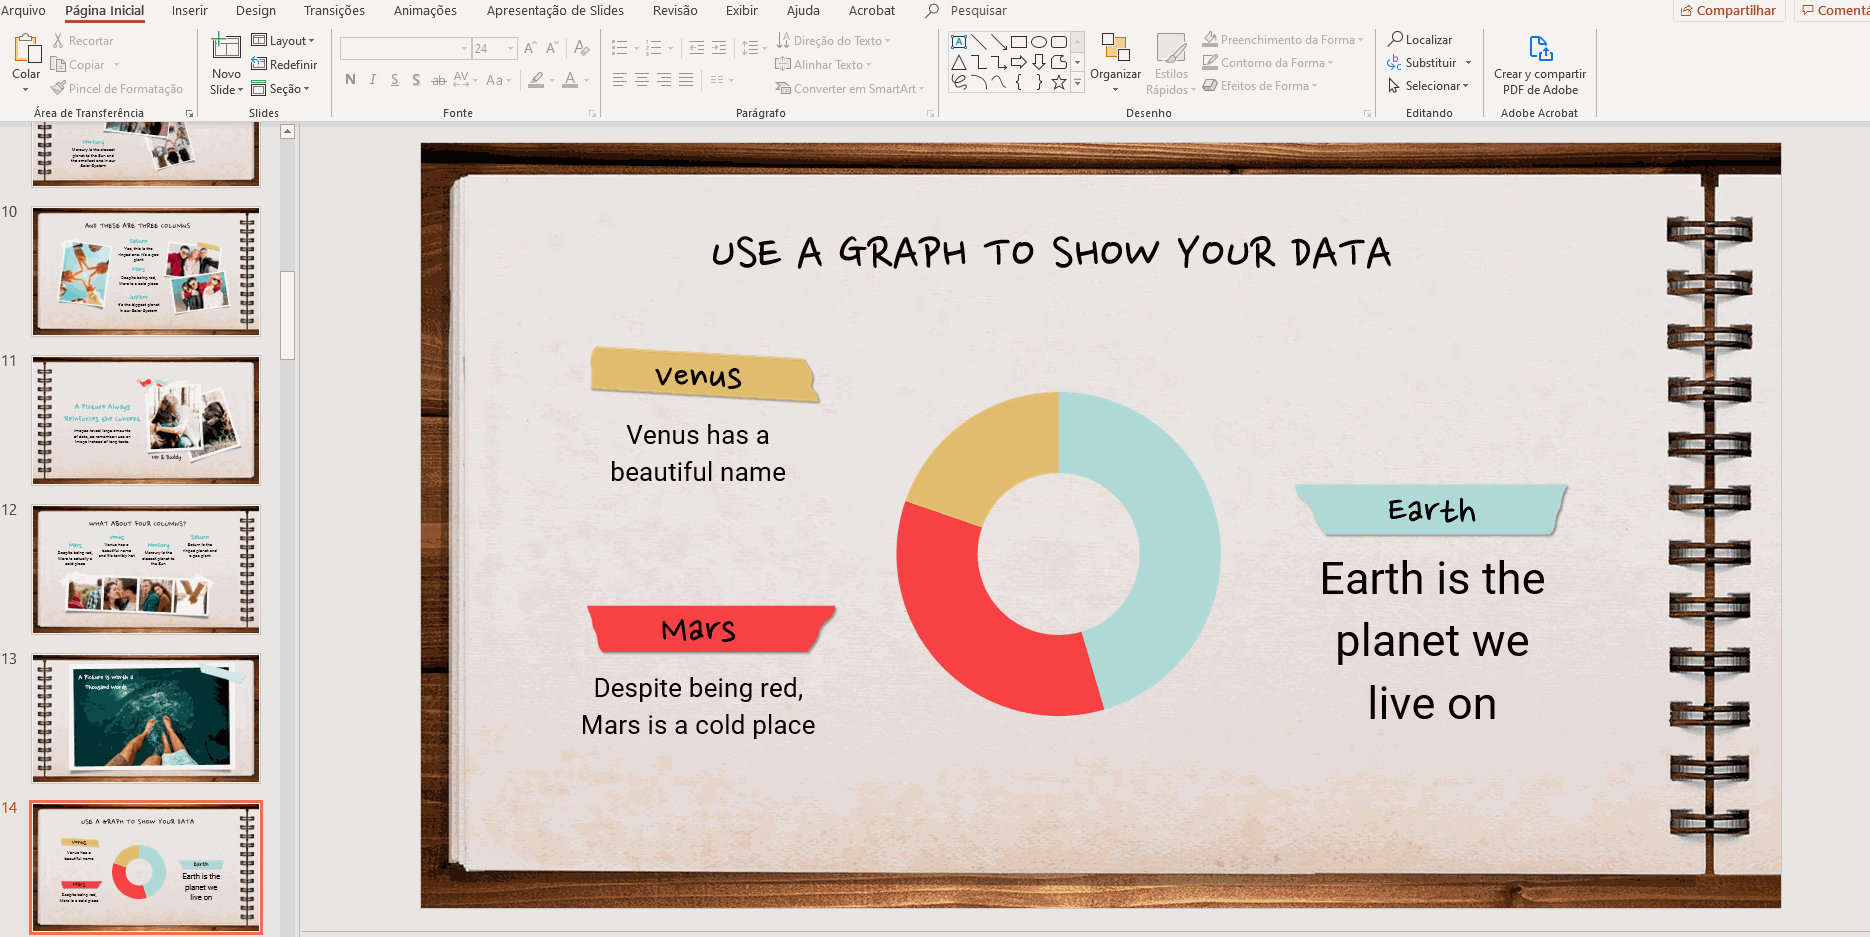The image size is (1870, 937).
Task: Select the Down Arrow block shape
Action: (x=1039, y=62)
